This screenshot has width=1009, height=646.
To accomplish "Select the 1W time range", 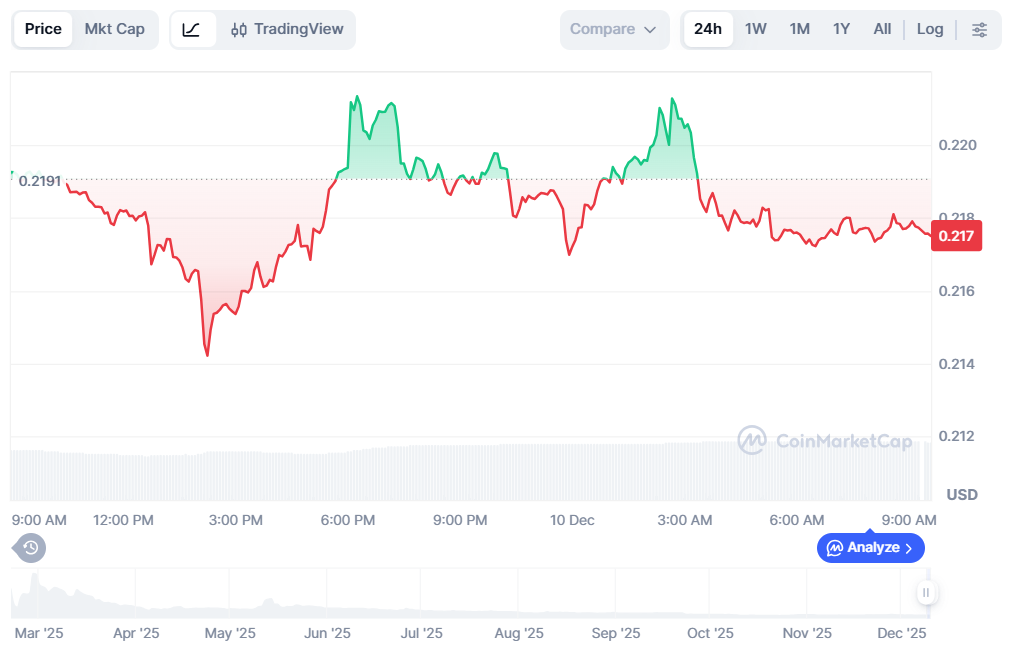I will (x=755, y=29).
